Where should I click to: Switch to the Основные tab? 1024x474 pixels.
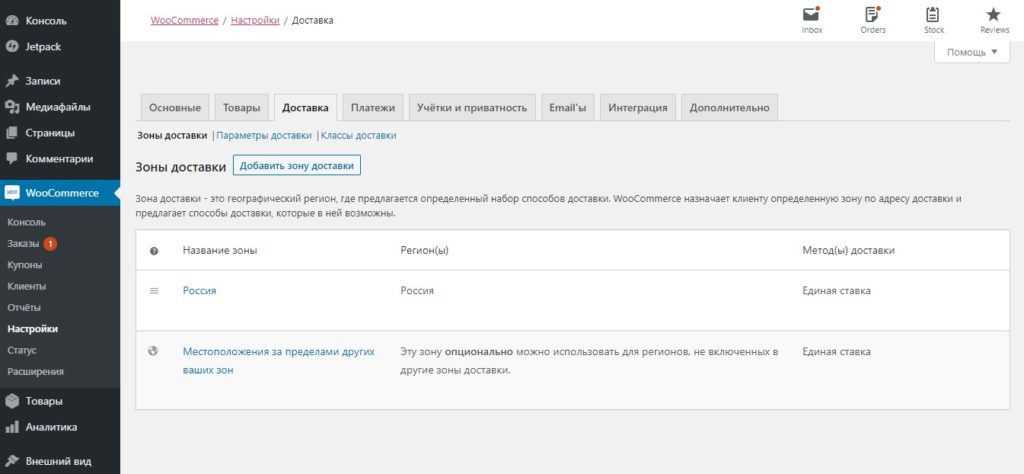(175, 108)
